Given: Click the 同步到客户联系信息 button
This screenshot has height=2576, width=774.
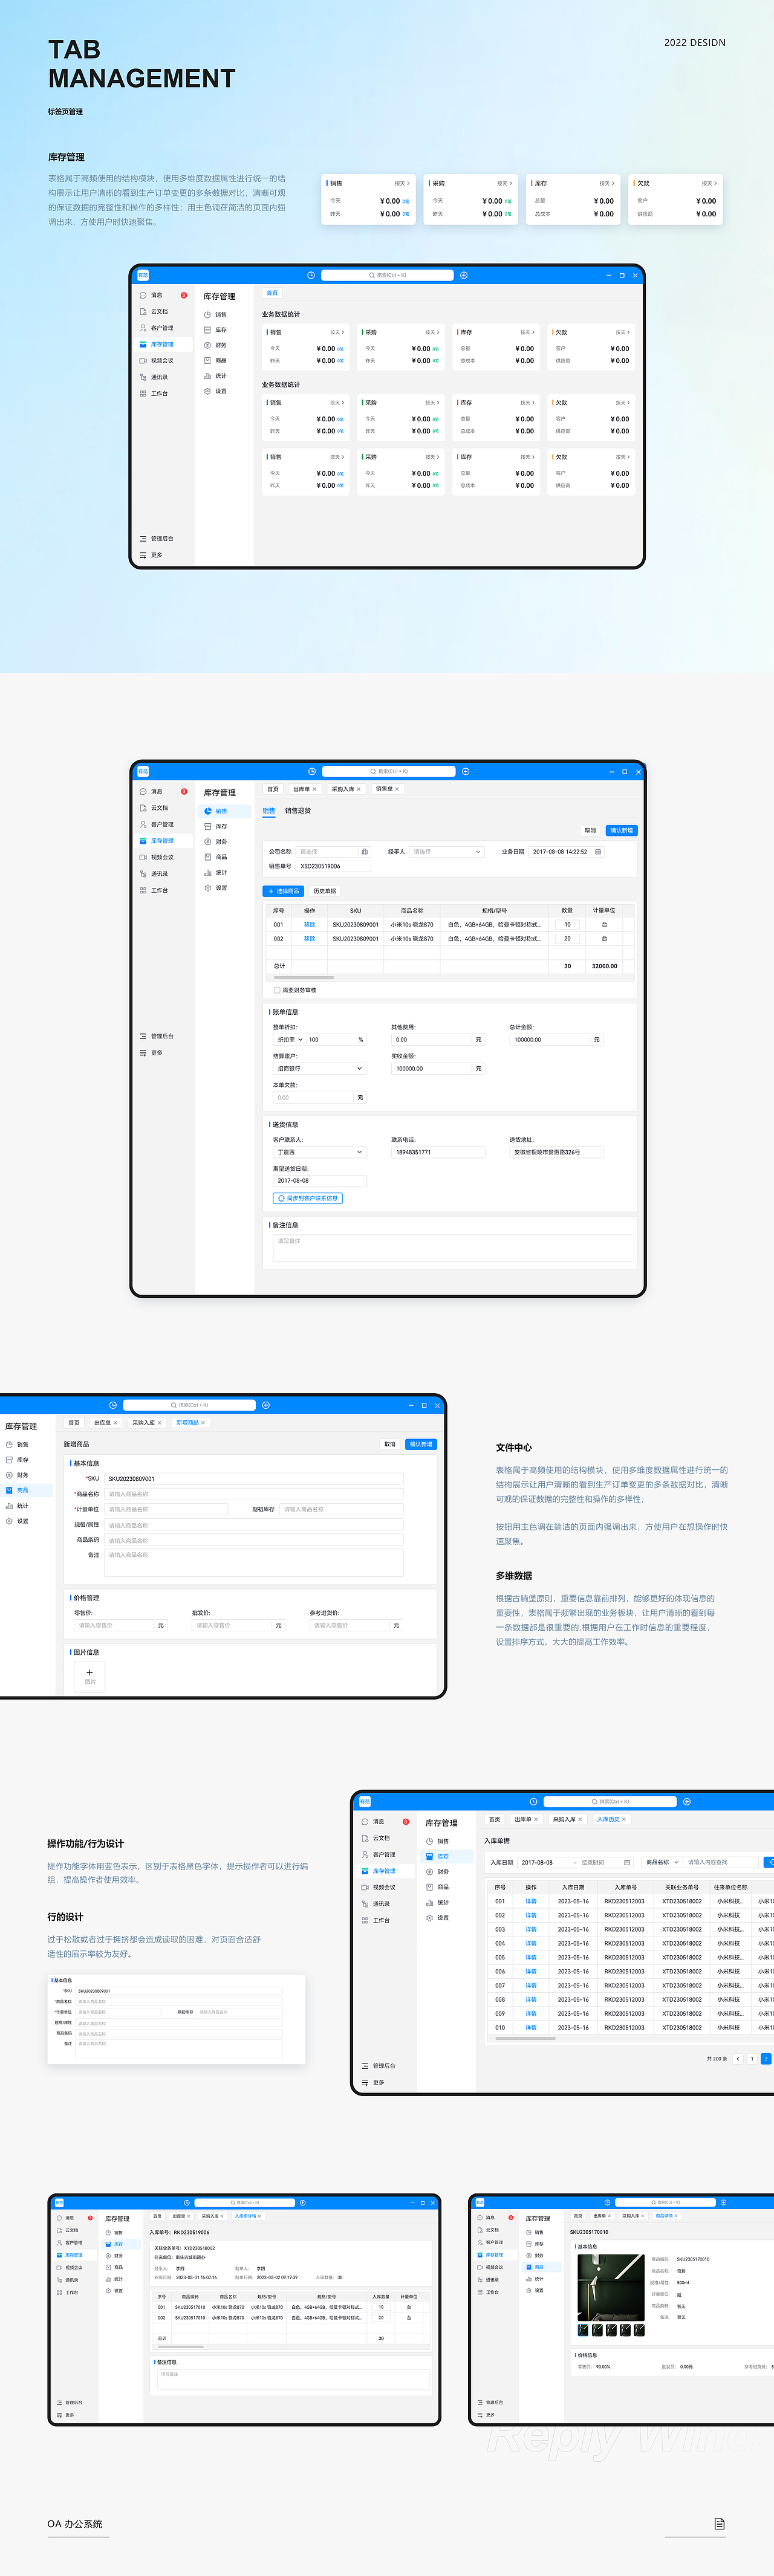Looking at the screenshot, I should tap(308, 1198).
